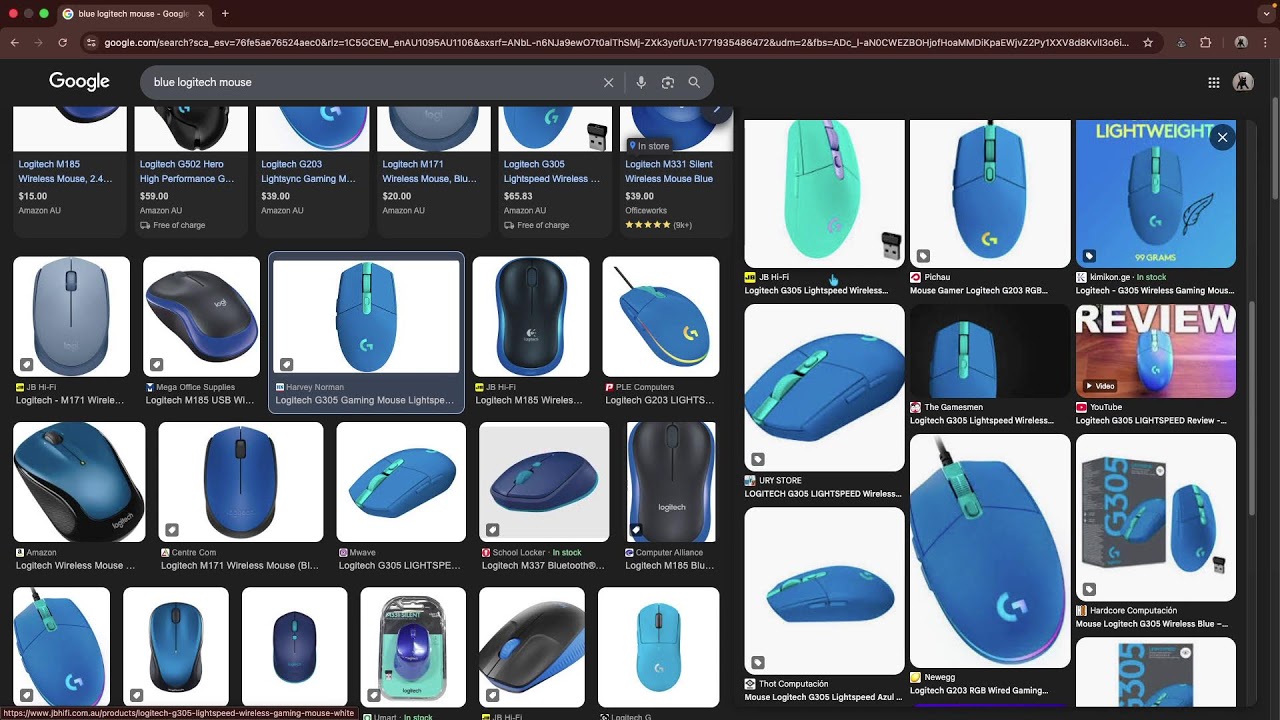Select the PLE Computers G203 thumbnail
This screenshot has width=1280, height=720.
[x=661, y=316]
